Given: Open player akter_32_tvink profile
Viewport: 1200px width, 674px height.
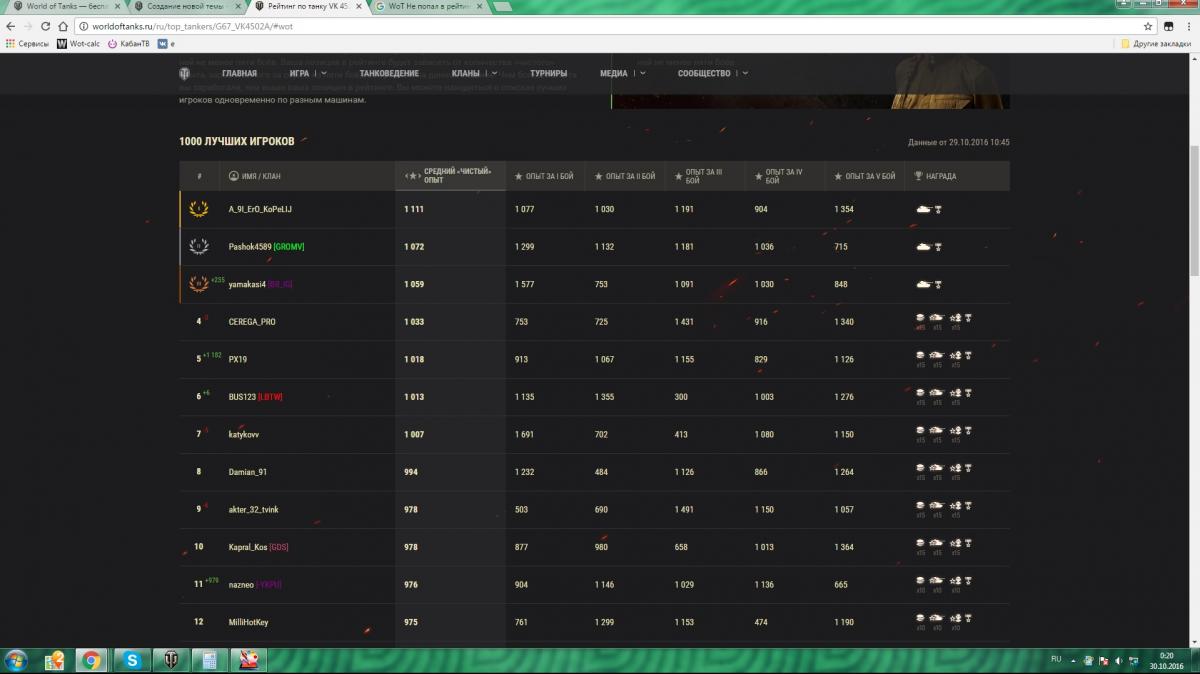Looking at the screenshot, I should coord(254,510).
